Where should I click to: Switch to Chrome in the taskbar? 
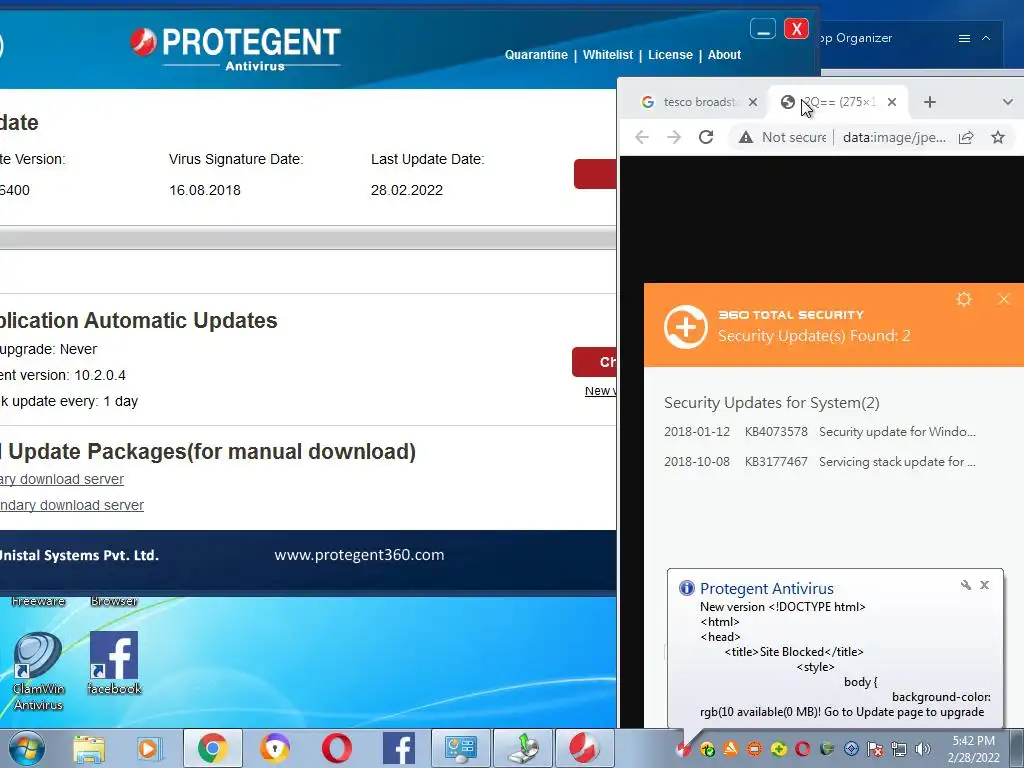[212, 748]
